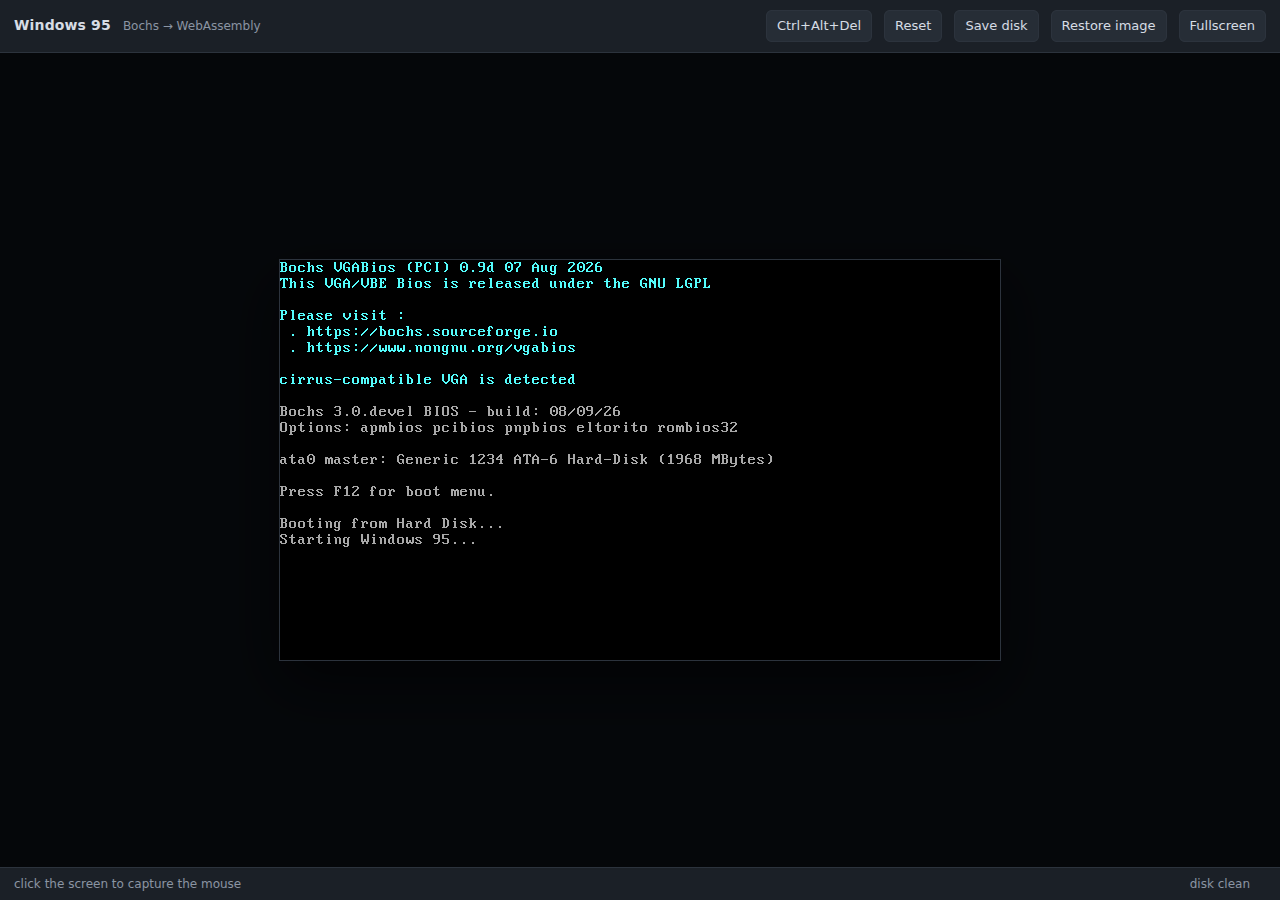The width and height of the screenshot is (1280, 900).
Task: Click the 'disk clean' status text
Action: (x=1219, y=884)
